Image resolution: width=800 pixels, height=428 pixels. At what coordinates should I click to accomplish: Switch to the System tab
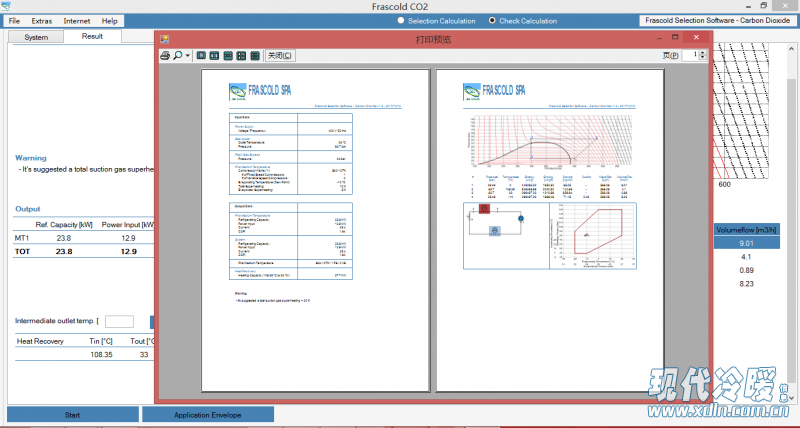point(36,37)
